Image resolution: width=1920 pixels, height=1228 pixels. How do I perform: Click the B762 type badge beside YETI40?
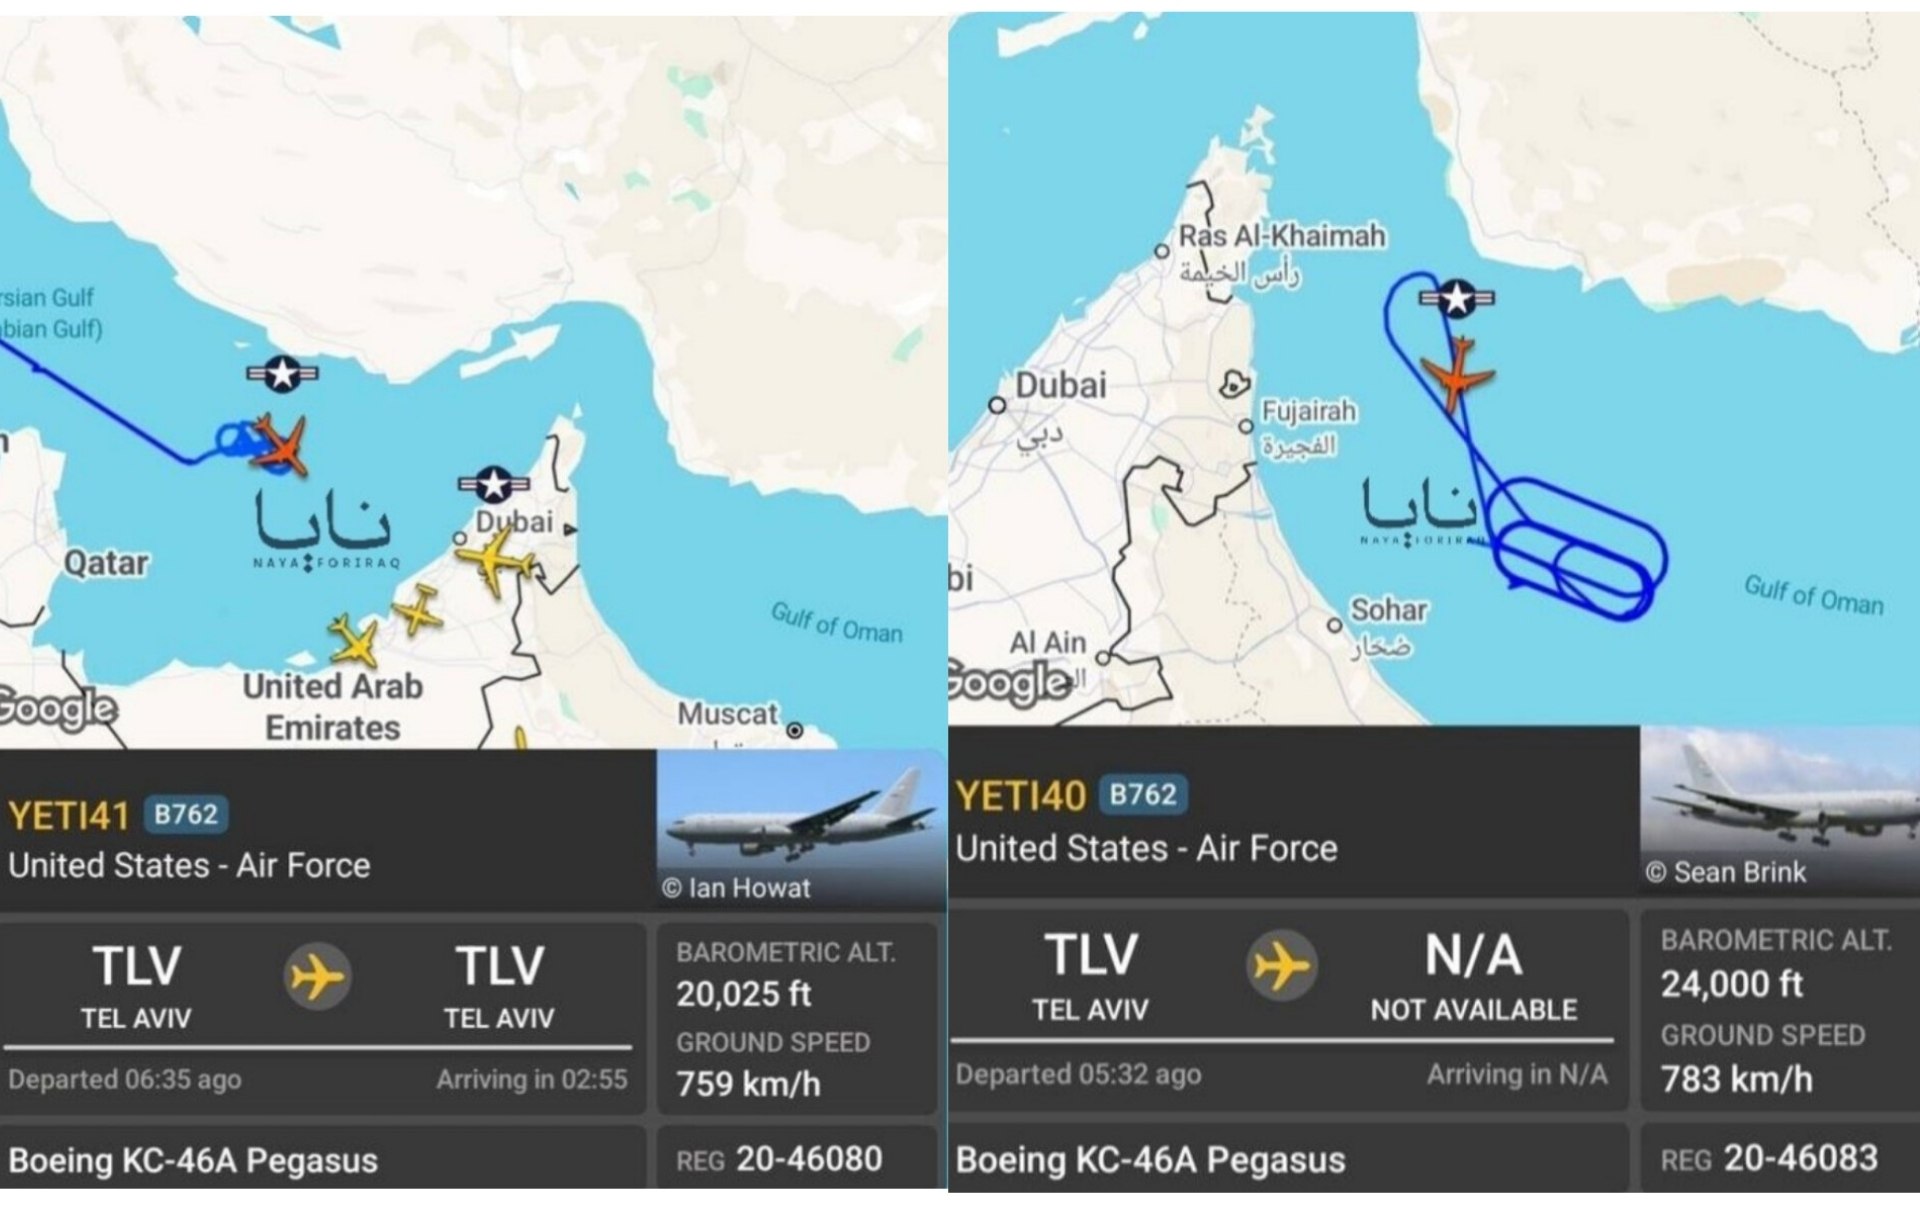1143,794
